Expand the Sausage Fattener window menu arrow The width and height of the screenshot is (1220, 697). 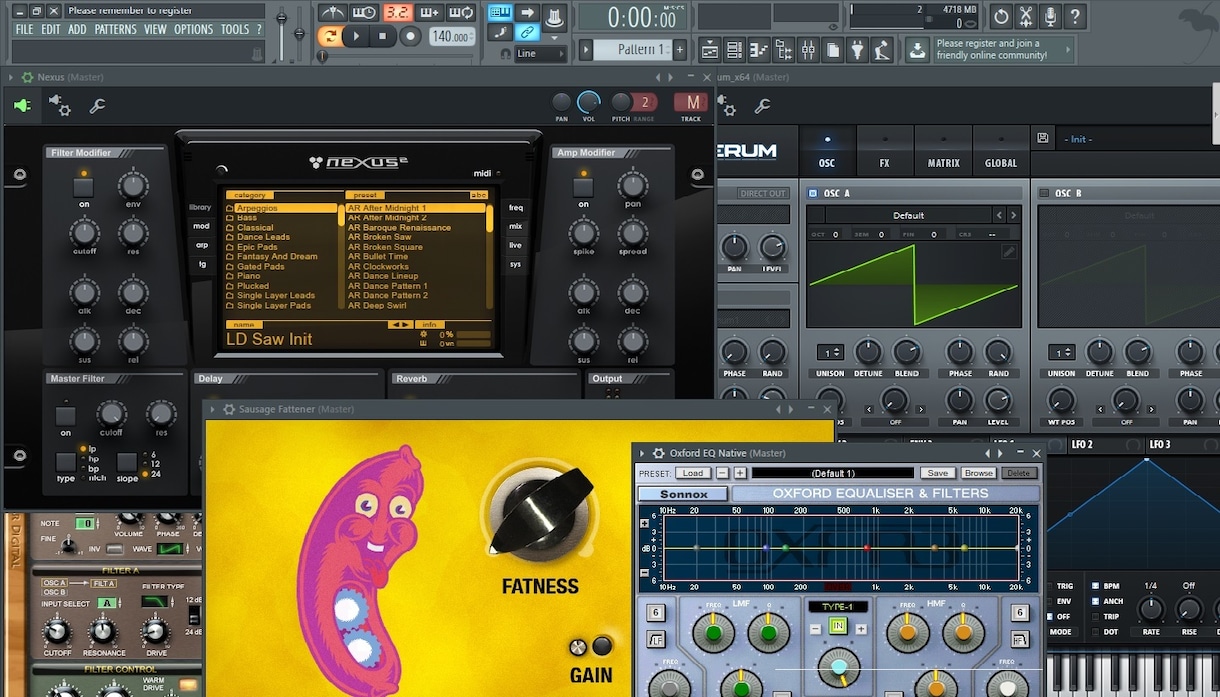[214, 409]
